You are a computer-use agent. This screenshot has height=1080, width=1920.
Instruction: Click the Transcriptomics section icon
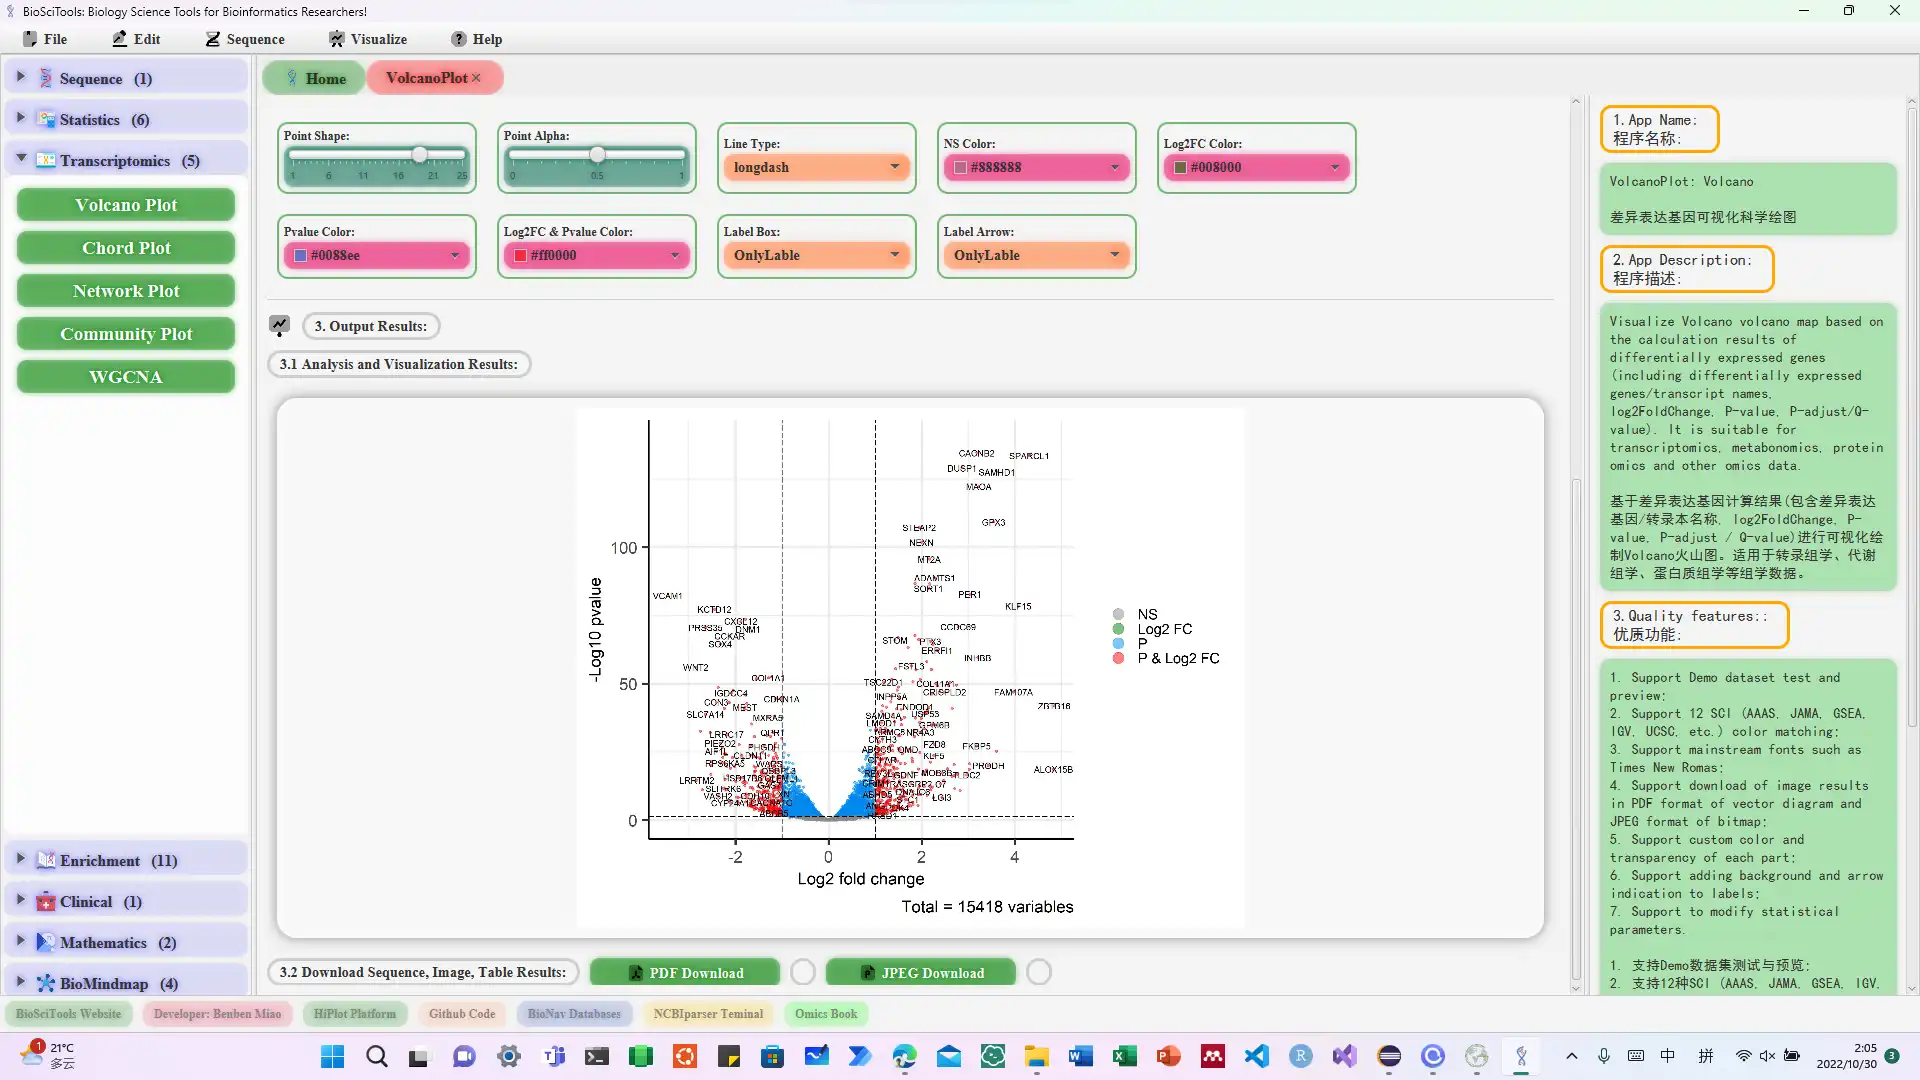click(x=46, y=160)
